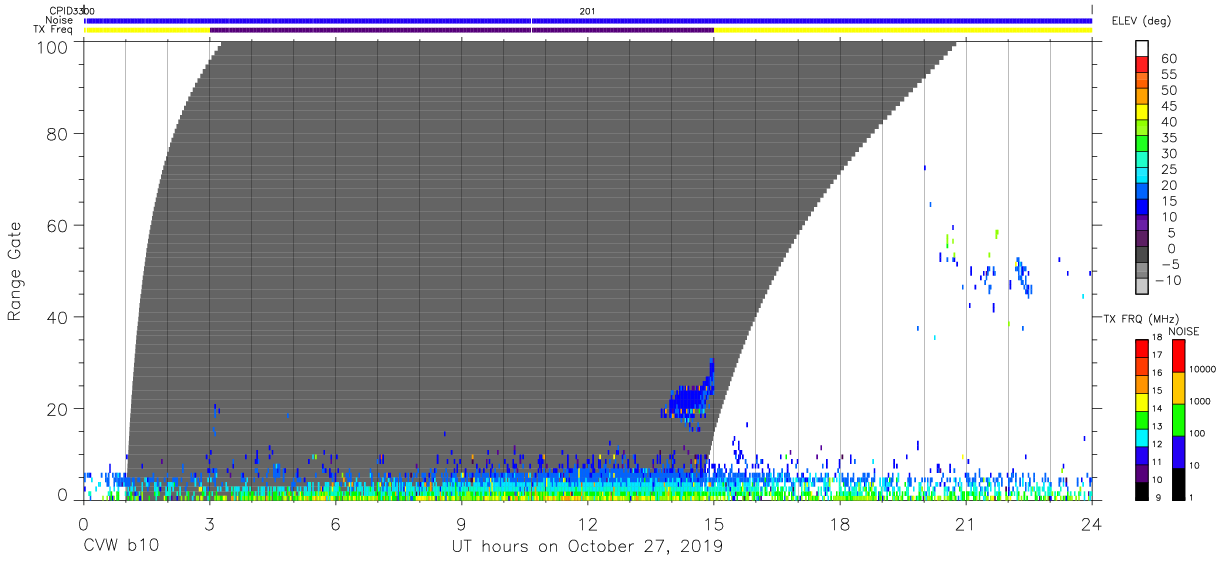Click the "201" CPID value above the plot
This screenshot has width=1228, height=567.
coord(587,10)
